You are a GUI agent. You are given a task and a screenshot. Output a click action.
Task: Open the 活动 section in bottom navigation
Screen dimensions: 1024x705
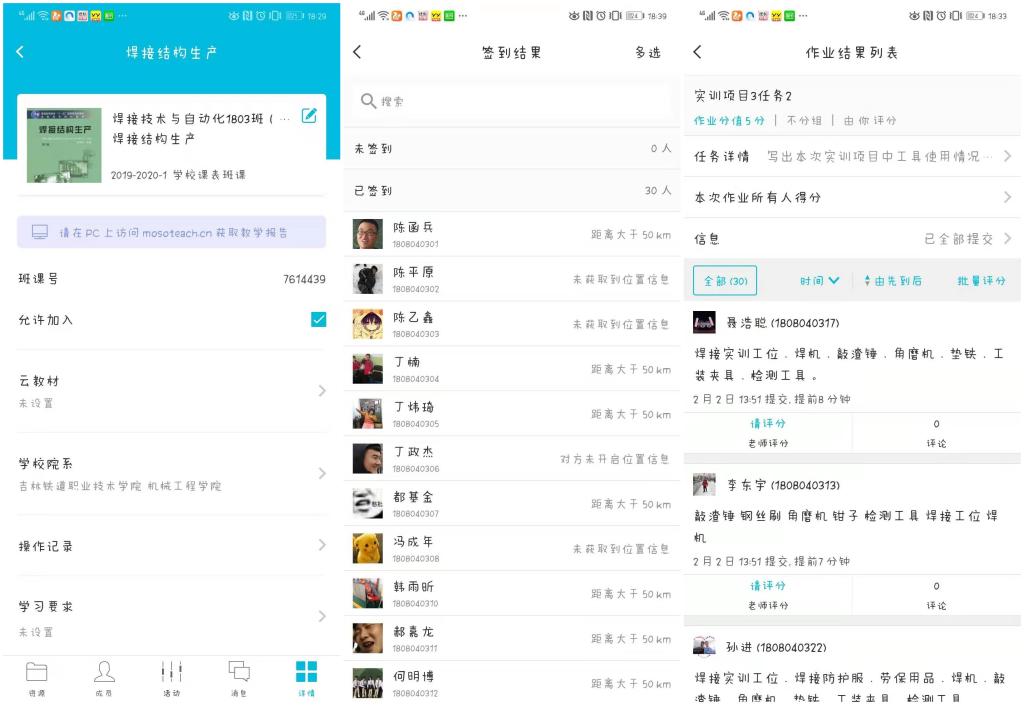tap(170, 677)
